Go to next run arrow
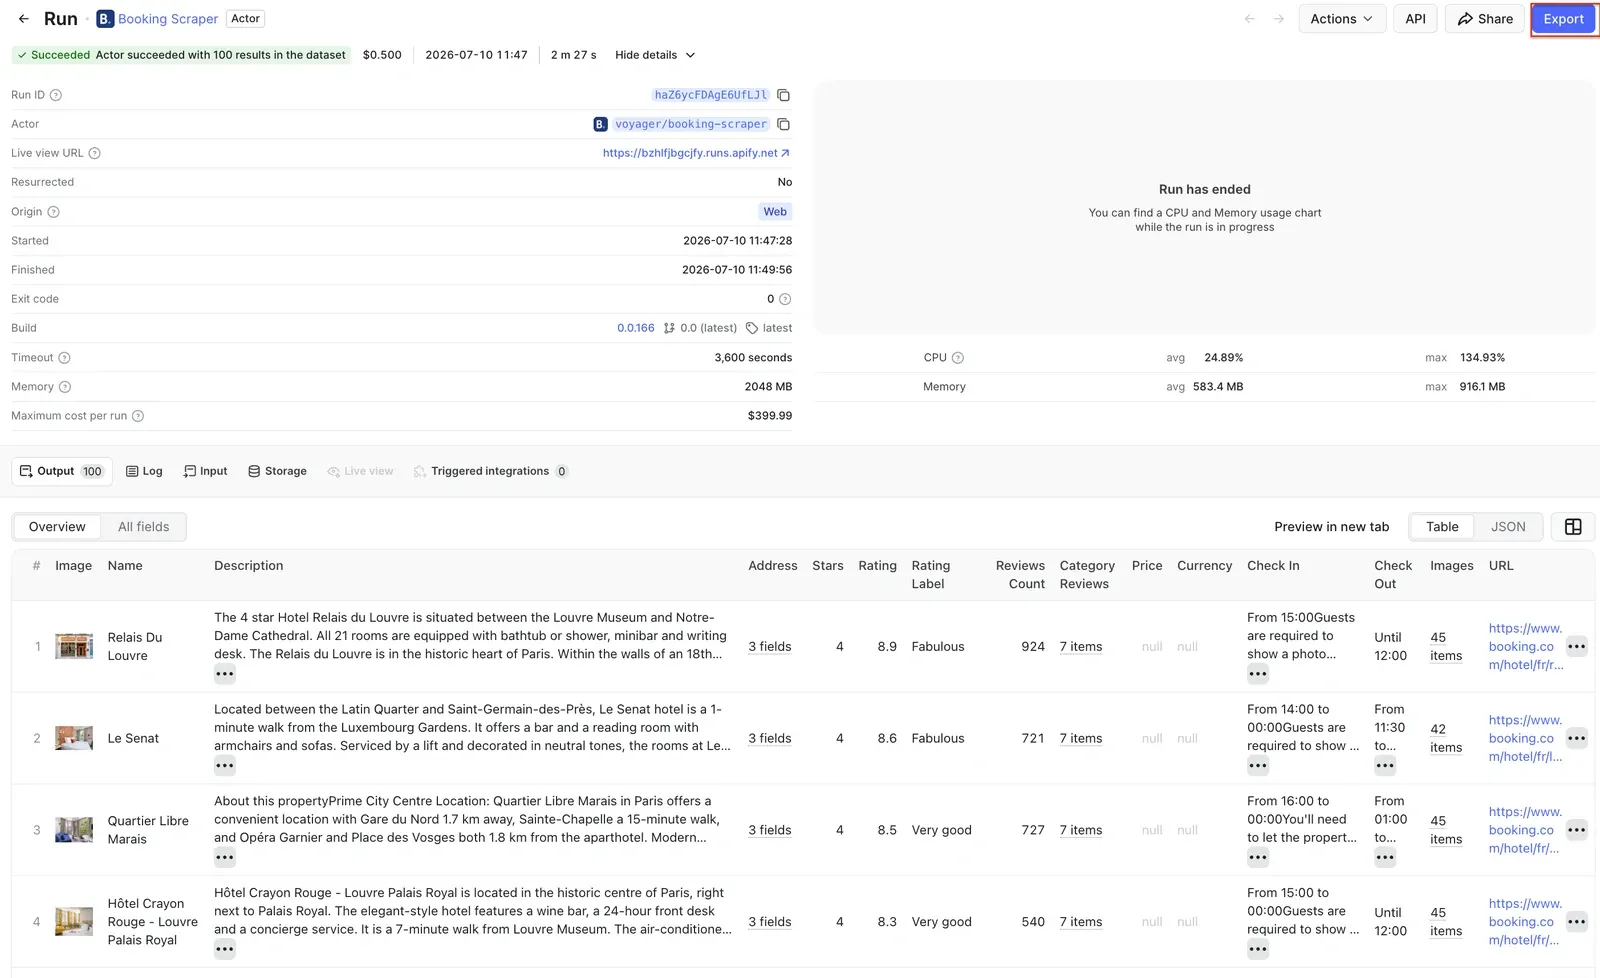1600x978 pixels. 1278,19
